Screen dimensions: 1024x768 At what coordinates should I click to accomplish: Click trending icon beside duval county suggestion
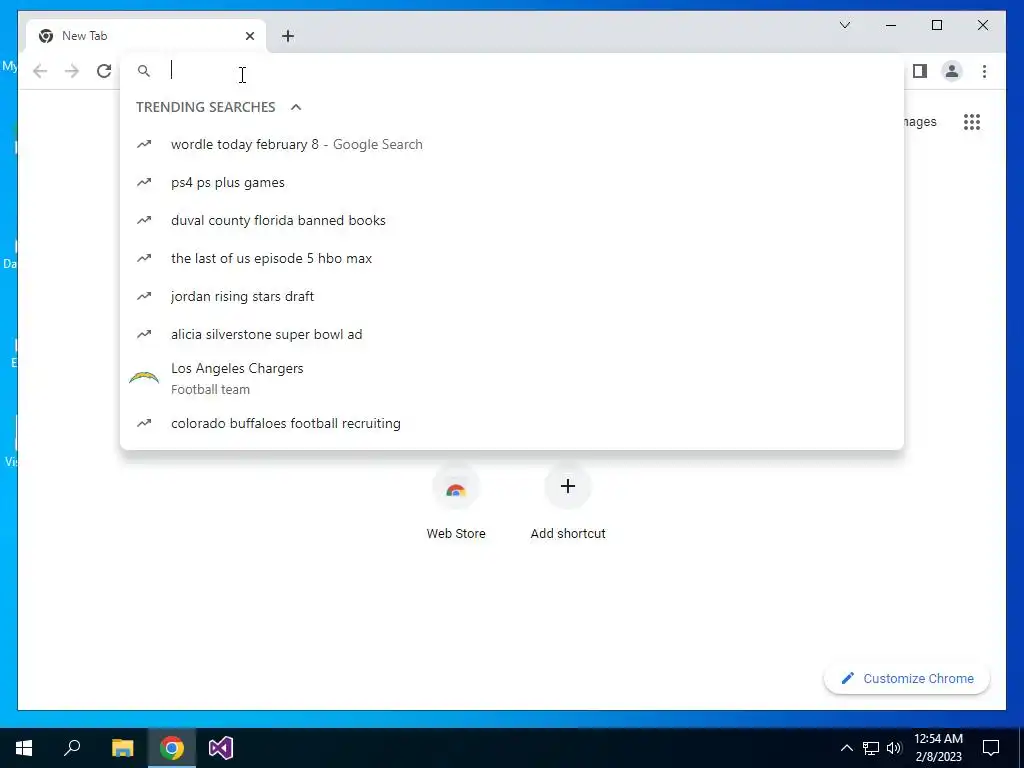(x=144, y=220)
